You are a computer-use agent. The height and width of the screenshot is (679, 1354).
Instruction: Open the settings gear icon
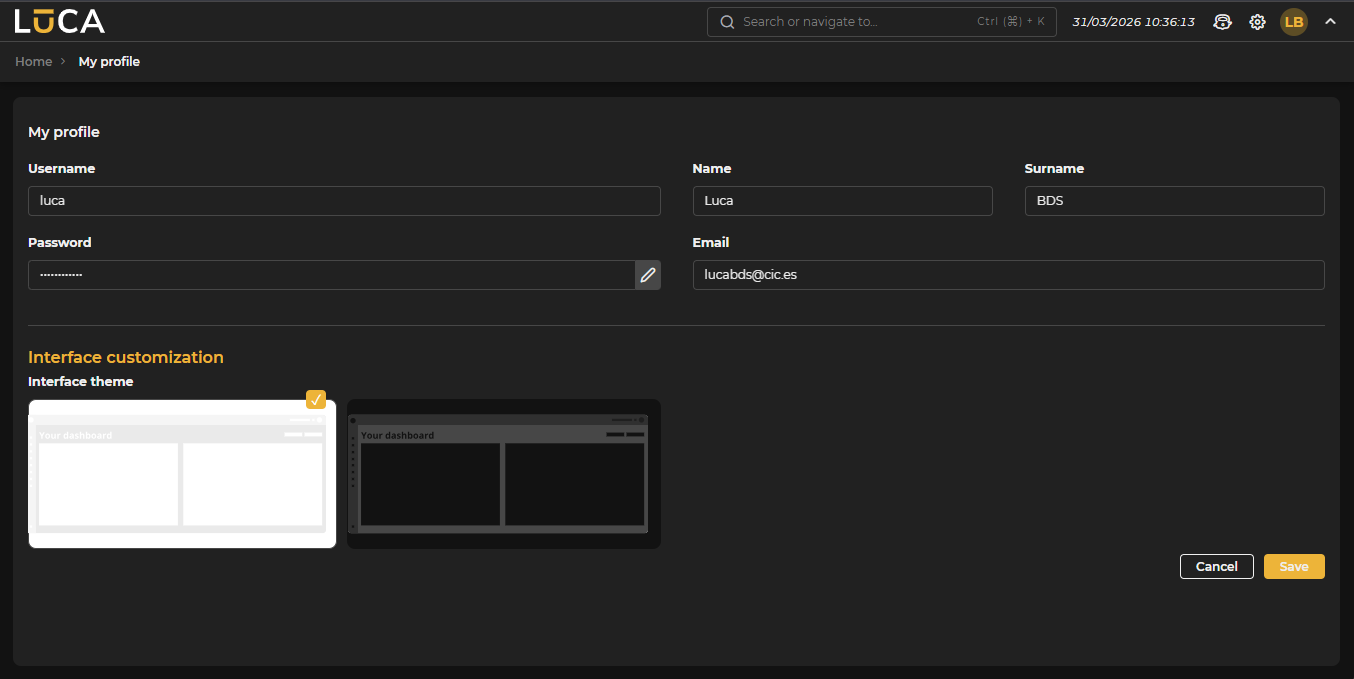(1257, 22)
